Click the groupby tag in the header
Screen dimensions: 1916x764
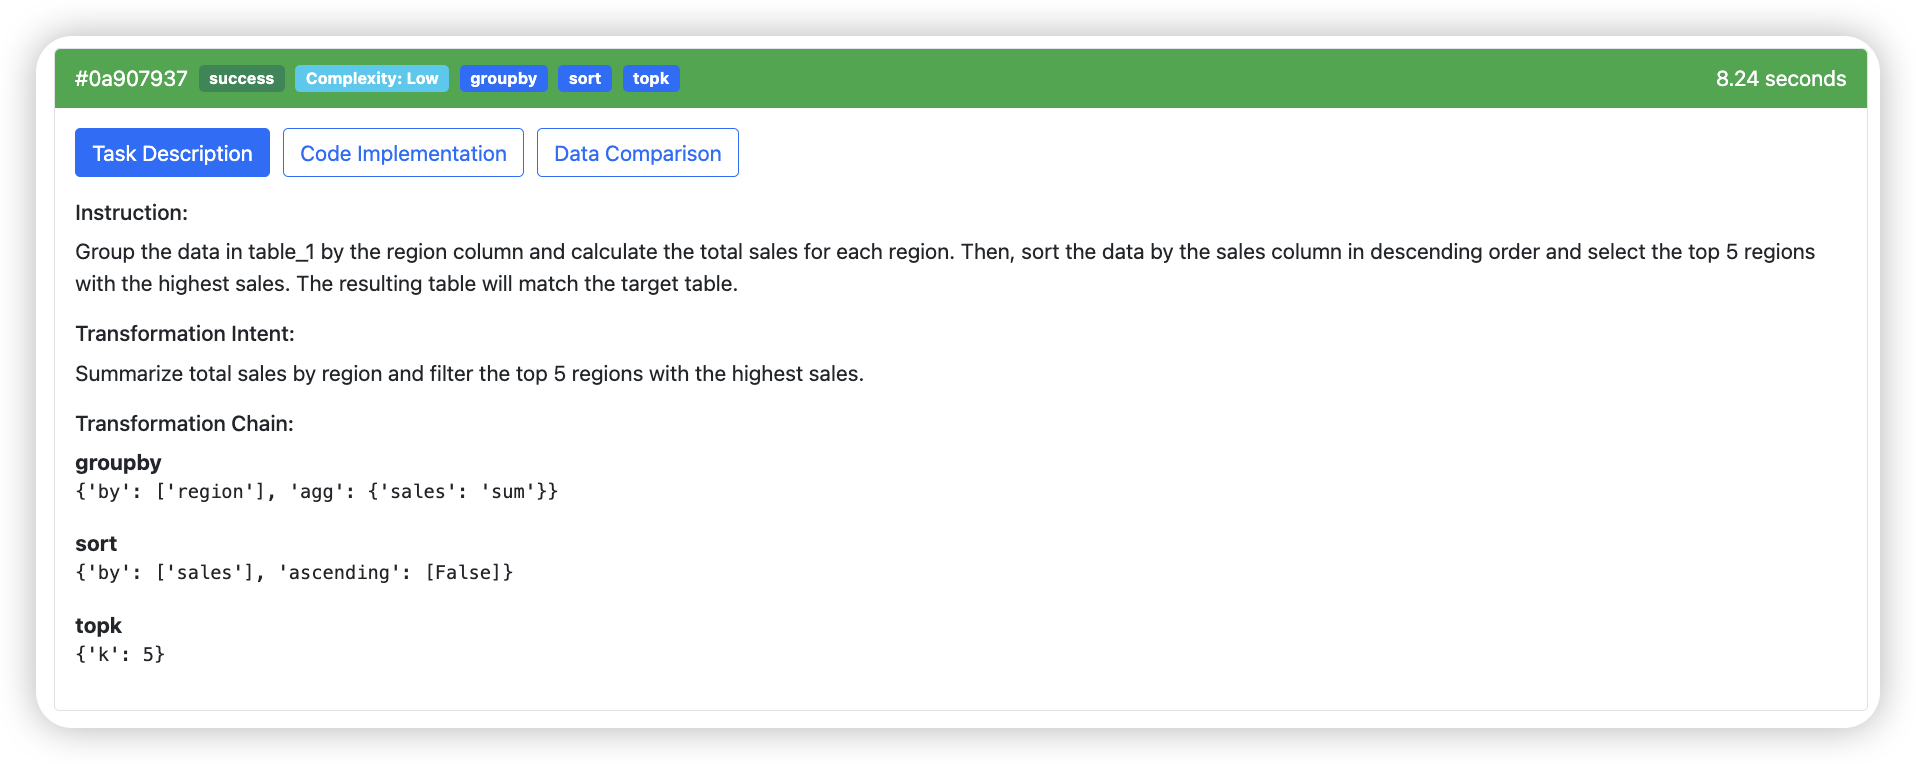click(x=503, y=79)
